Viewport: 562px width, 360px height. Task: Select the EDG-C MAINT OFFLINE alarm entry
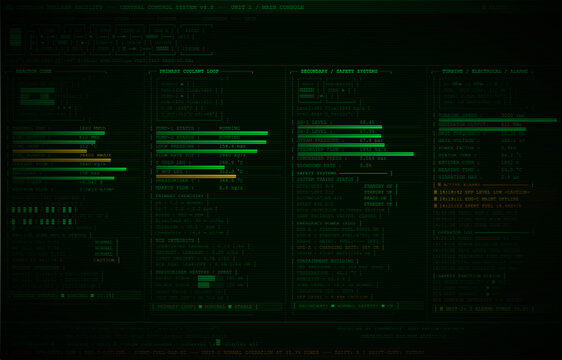pos(476,199)
